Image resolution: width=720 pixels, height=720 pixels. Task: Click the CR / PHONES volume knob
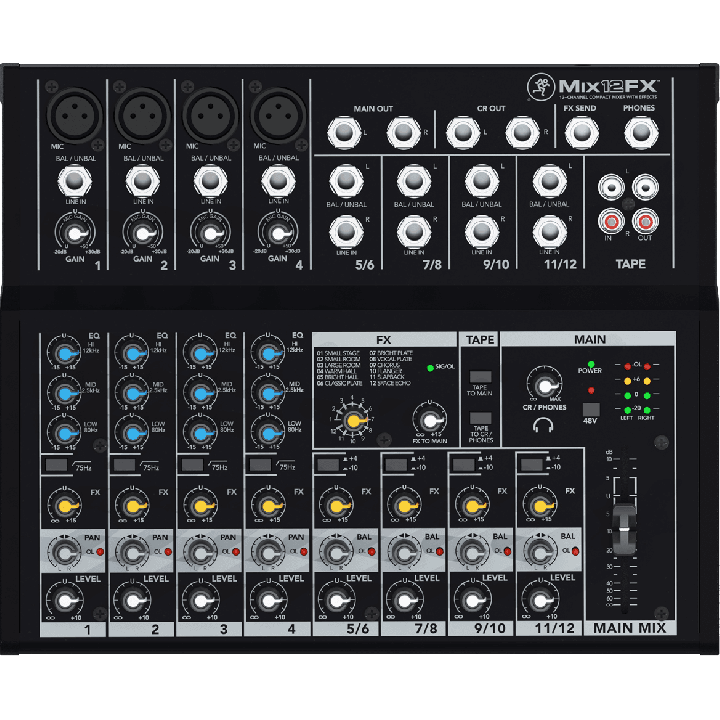point(544,386)
